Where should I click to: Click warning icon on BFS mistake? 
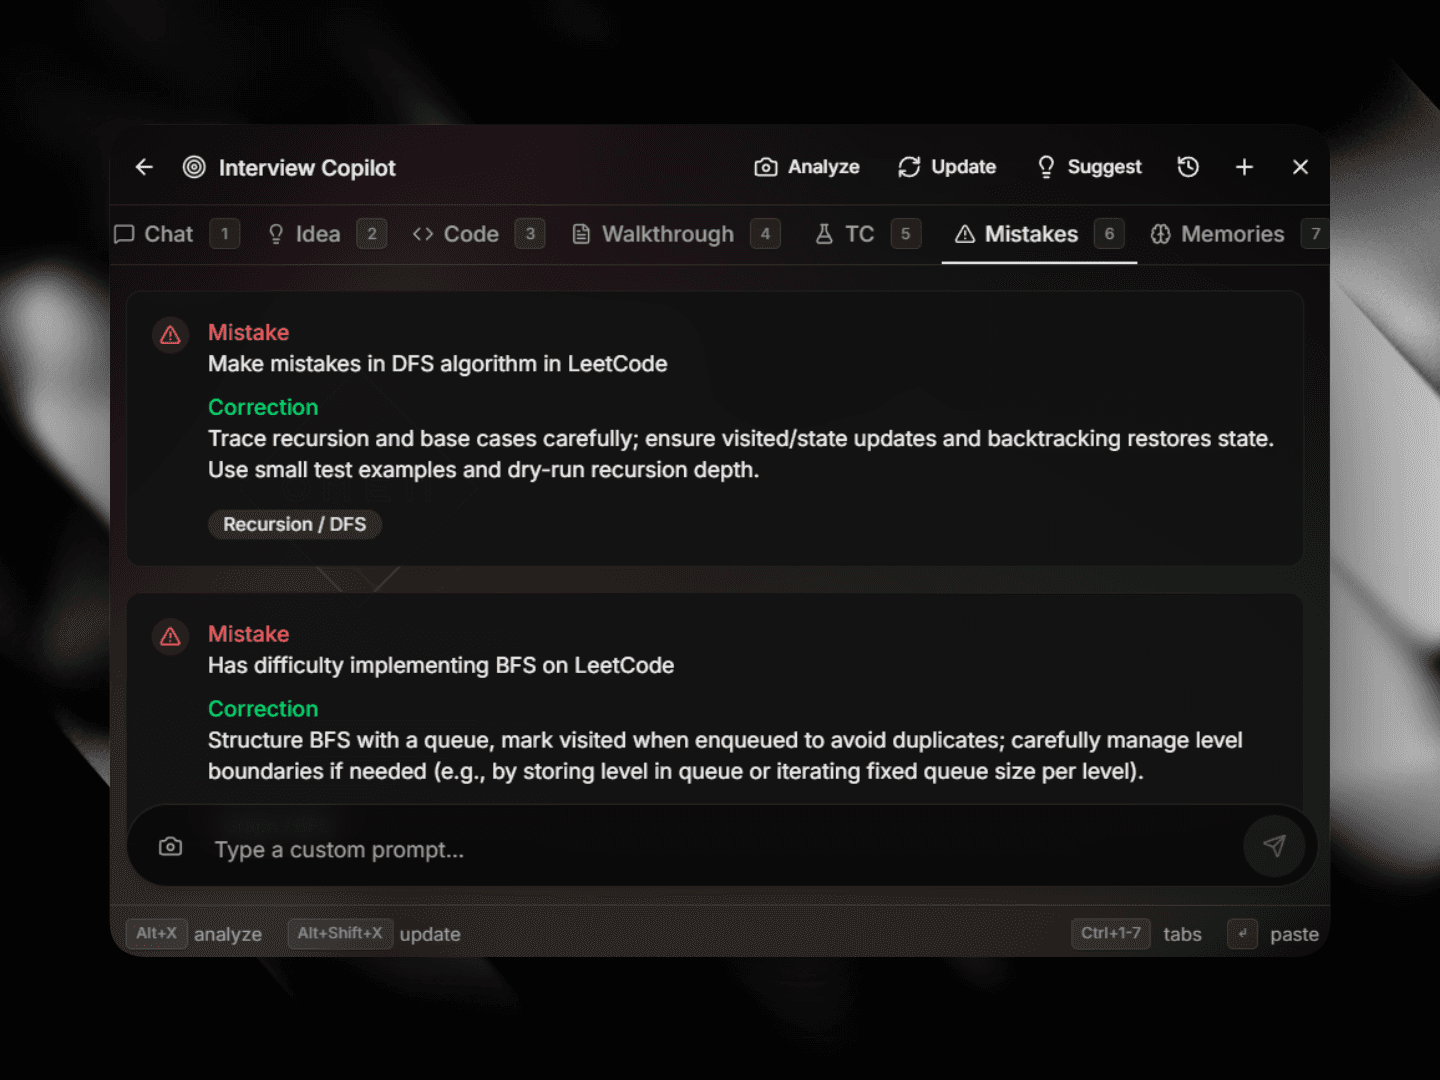171,636
